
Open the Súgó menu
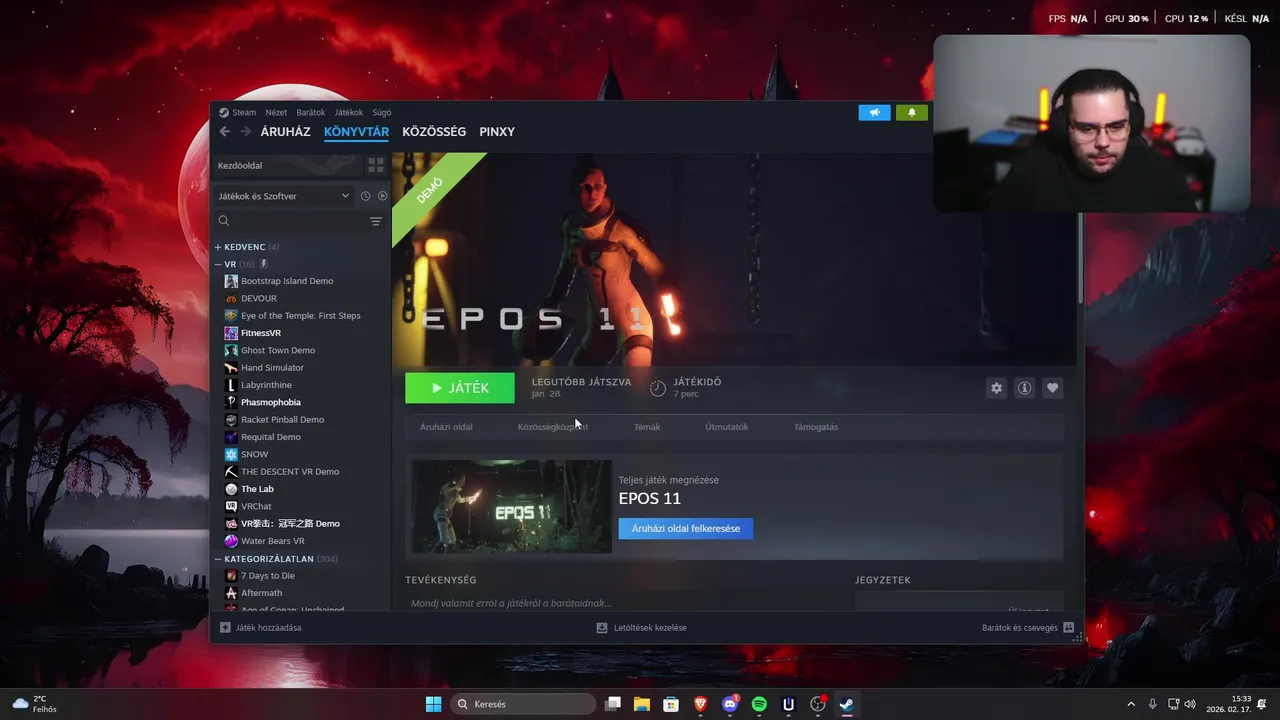[382, 112]
